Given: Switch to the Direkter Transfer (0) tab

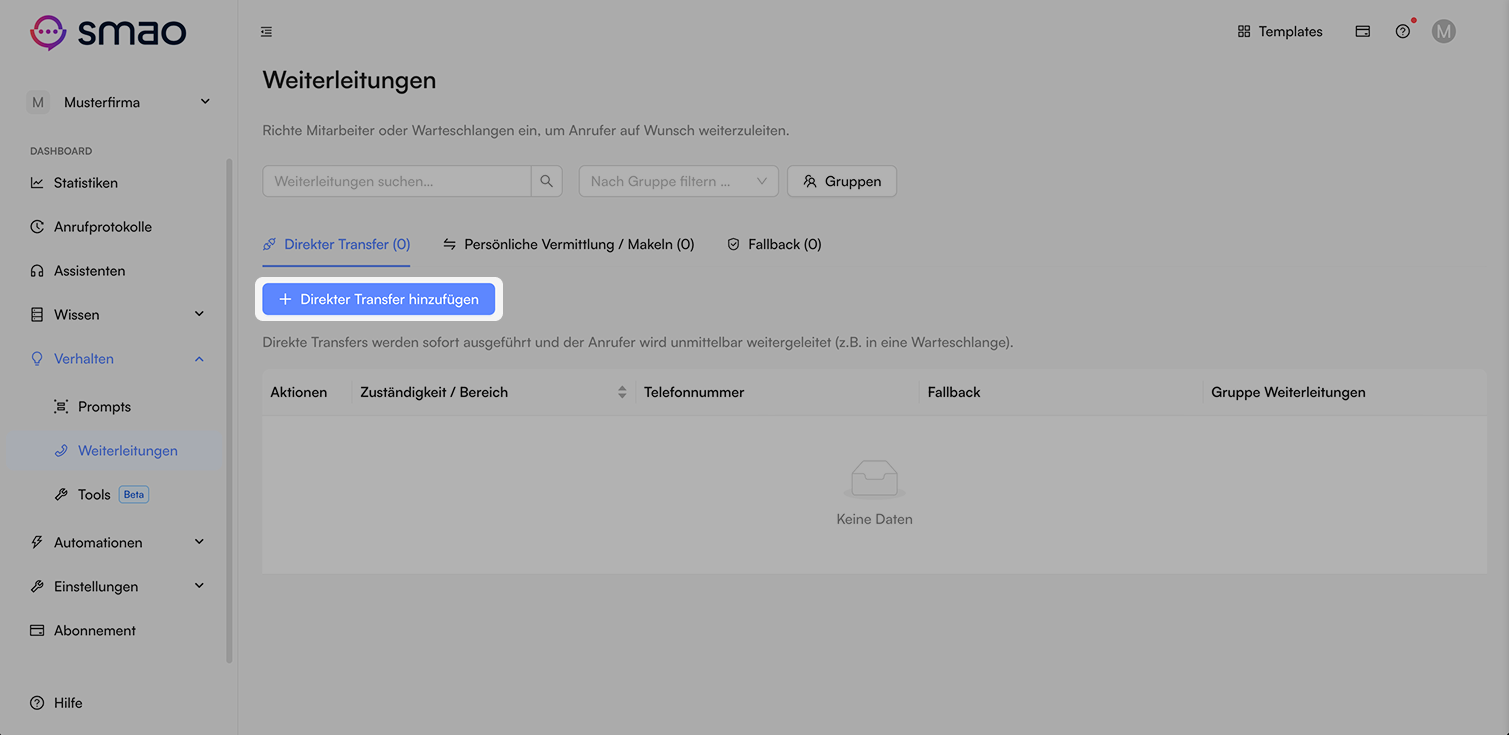Looking at the screenshot, I should (x=336, y=244).
